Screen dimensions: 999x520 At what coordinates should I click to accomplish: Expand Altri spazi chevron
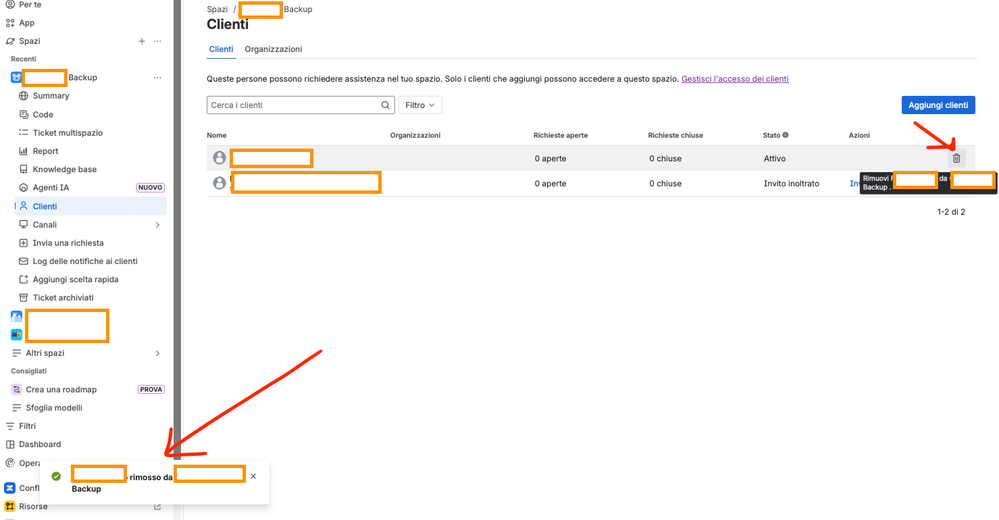(157, 353)
